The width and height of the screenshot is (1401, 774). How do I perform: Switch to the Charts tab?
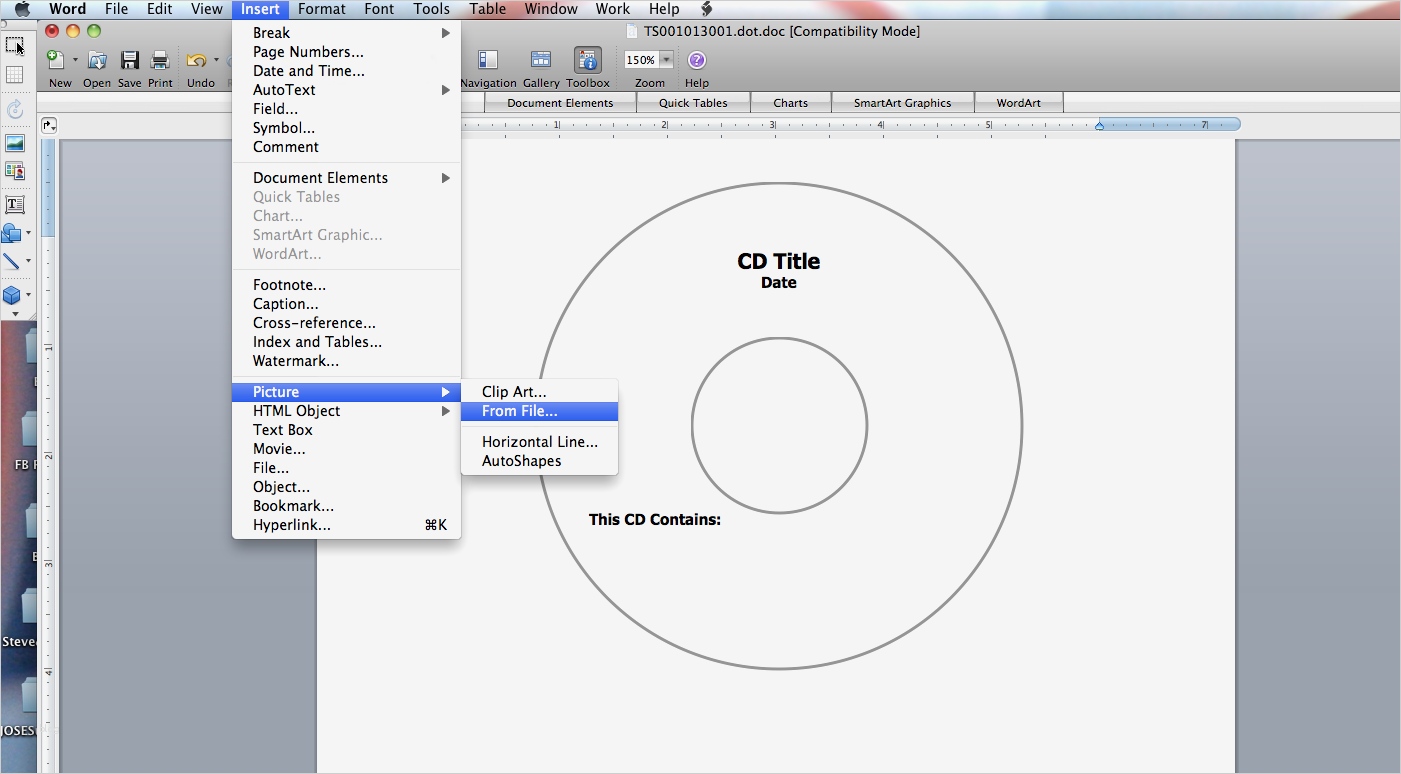[790, 103]
